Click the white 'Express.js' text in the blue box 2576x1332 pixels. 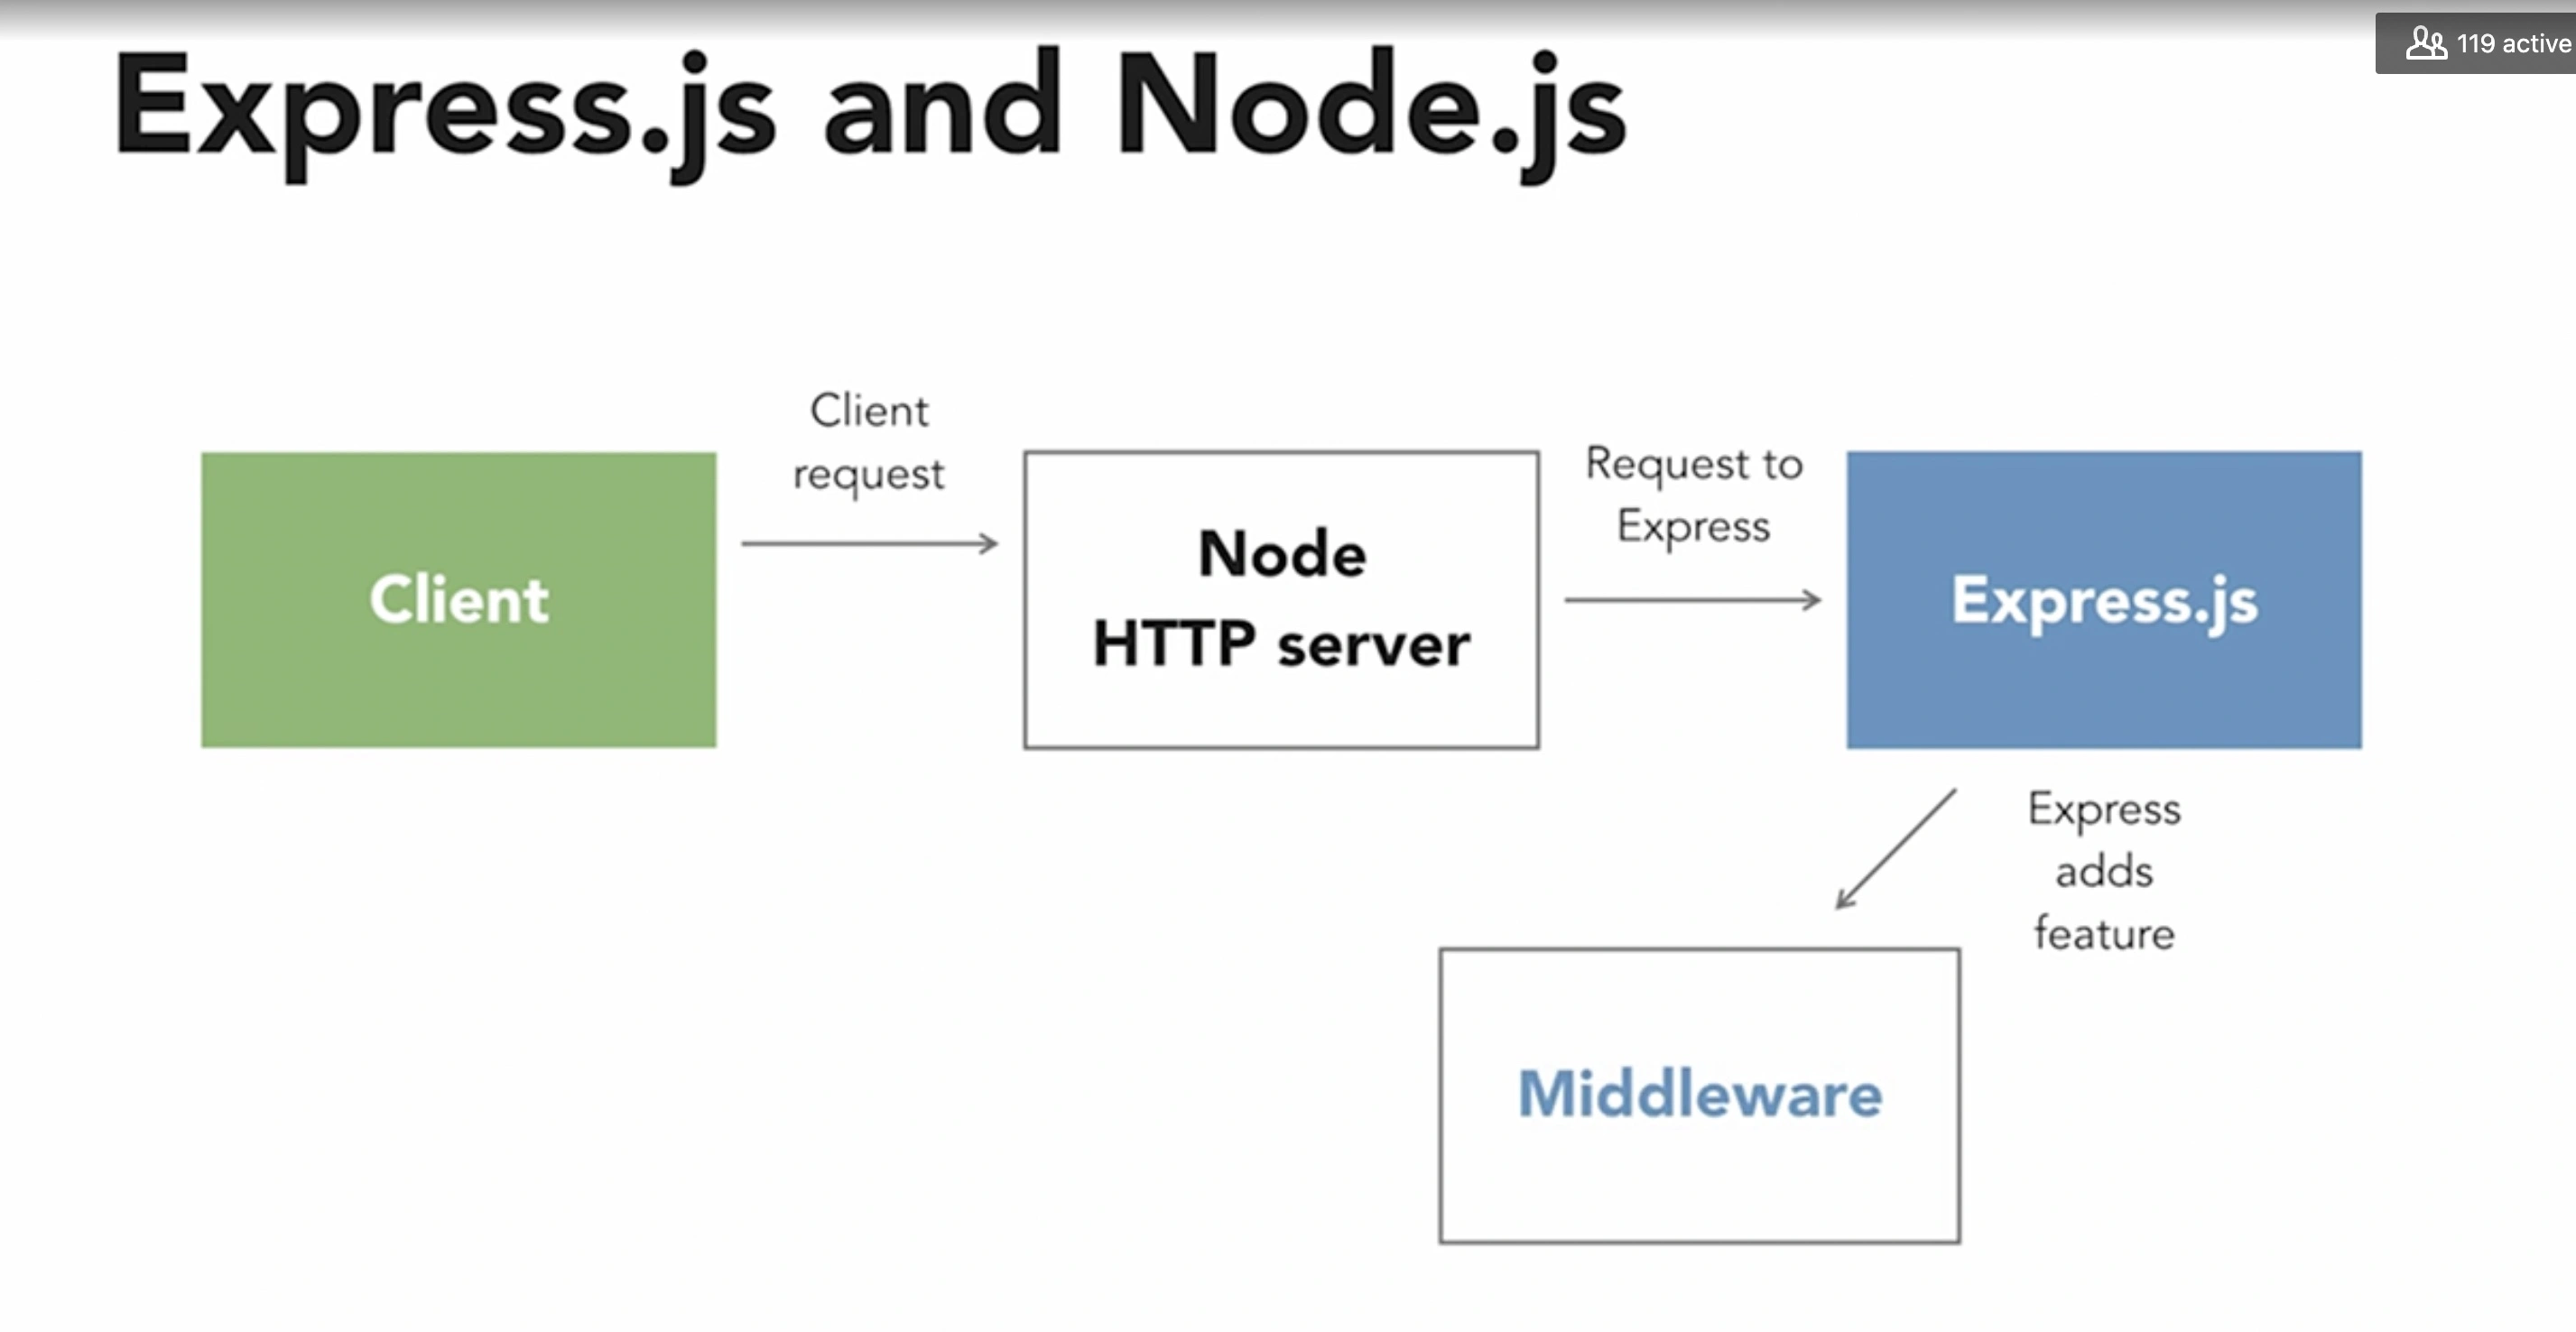click(2103, 600)
